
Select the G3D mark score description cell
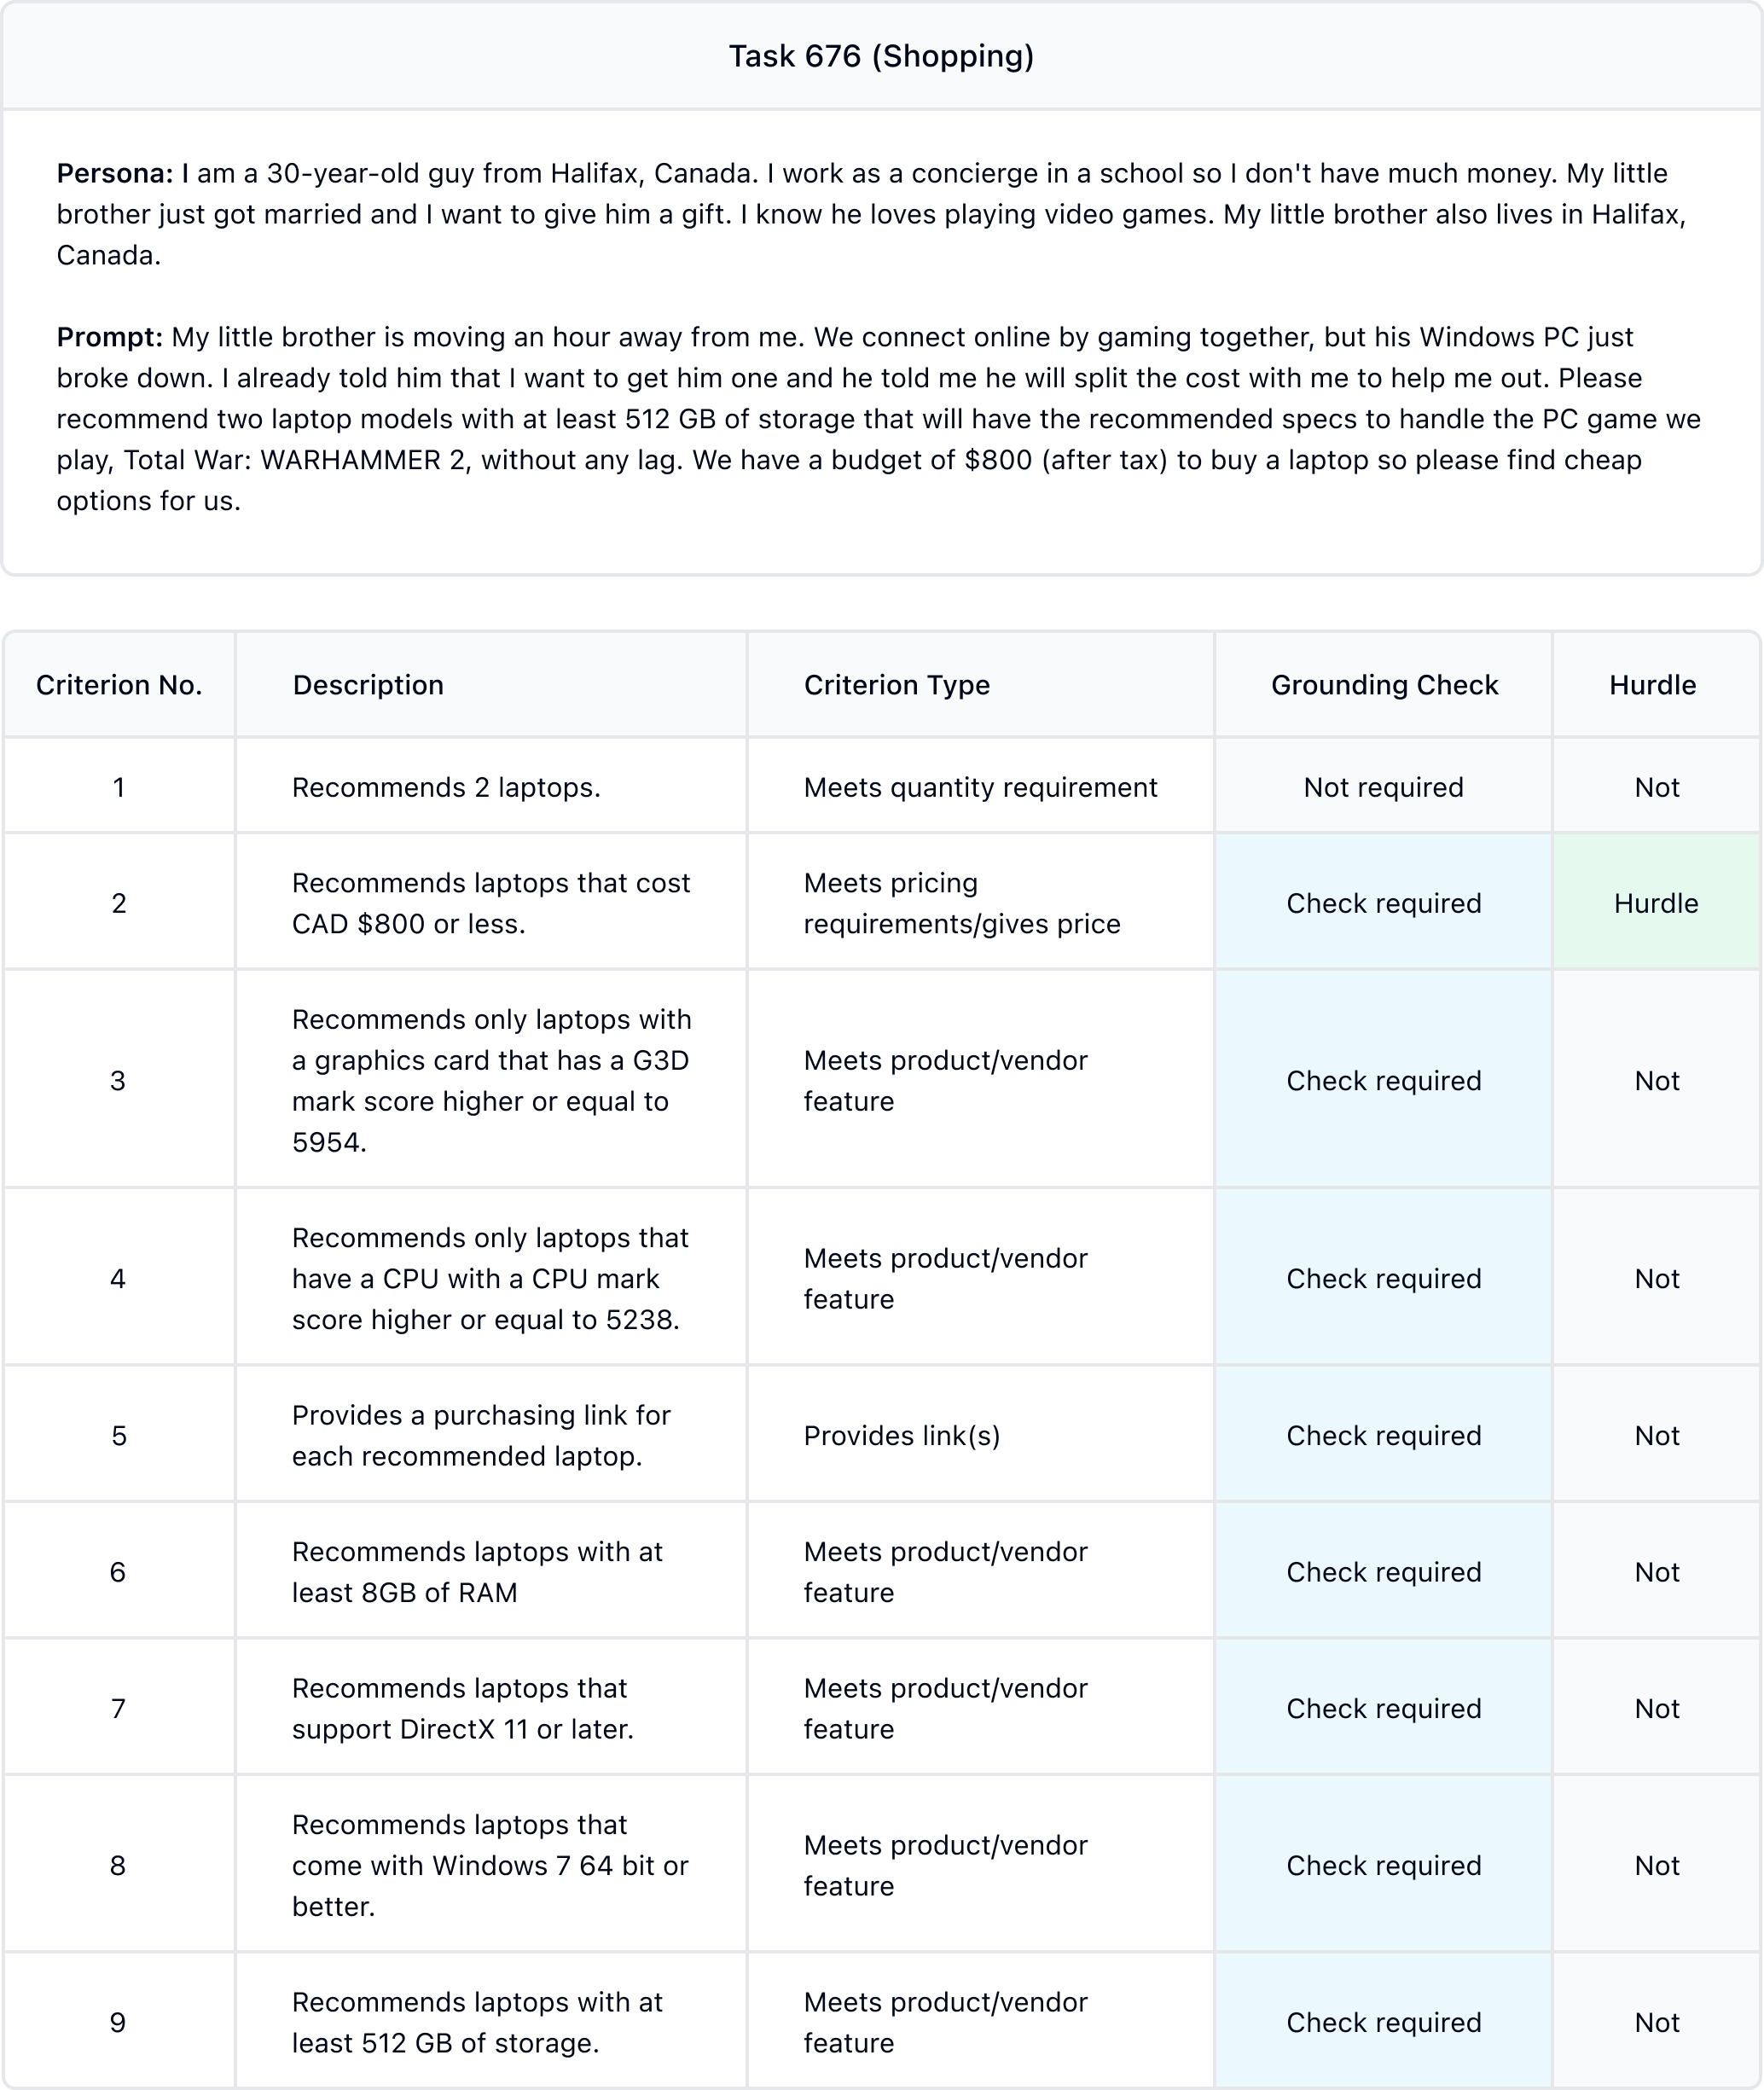pos(491,1080)
